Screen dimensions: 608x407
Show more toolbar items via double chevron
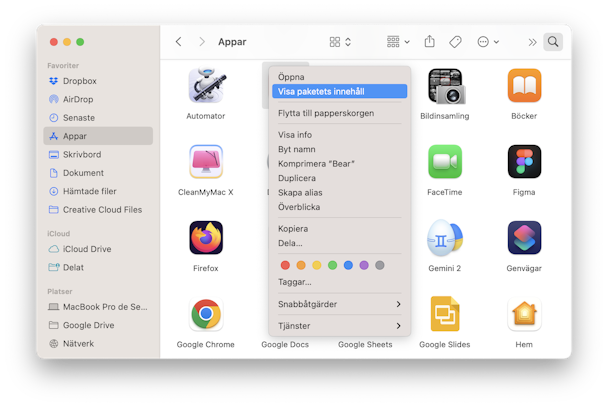[532, 42]
